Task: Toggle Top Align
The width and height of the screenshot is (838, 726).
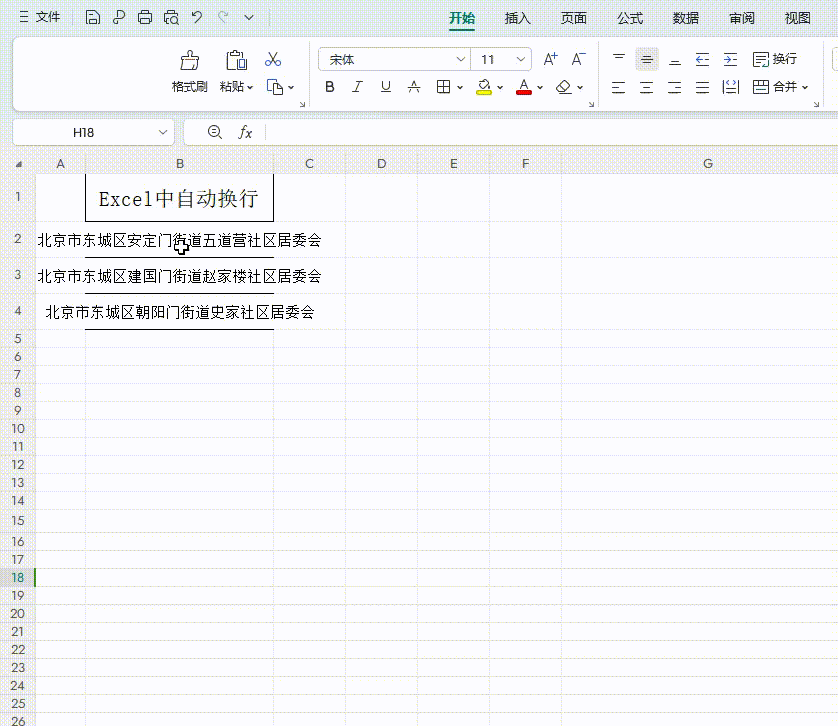Action: click(x=619, y=59)
